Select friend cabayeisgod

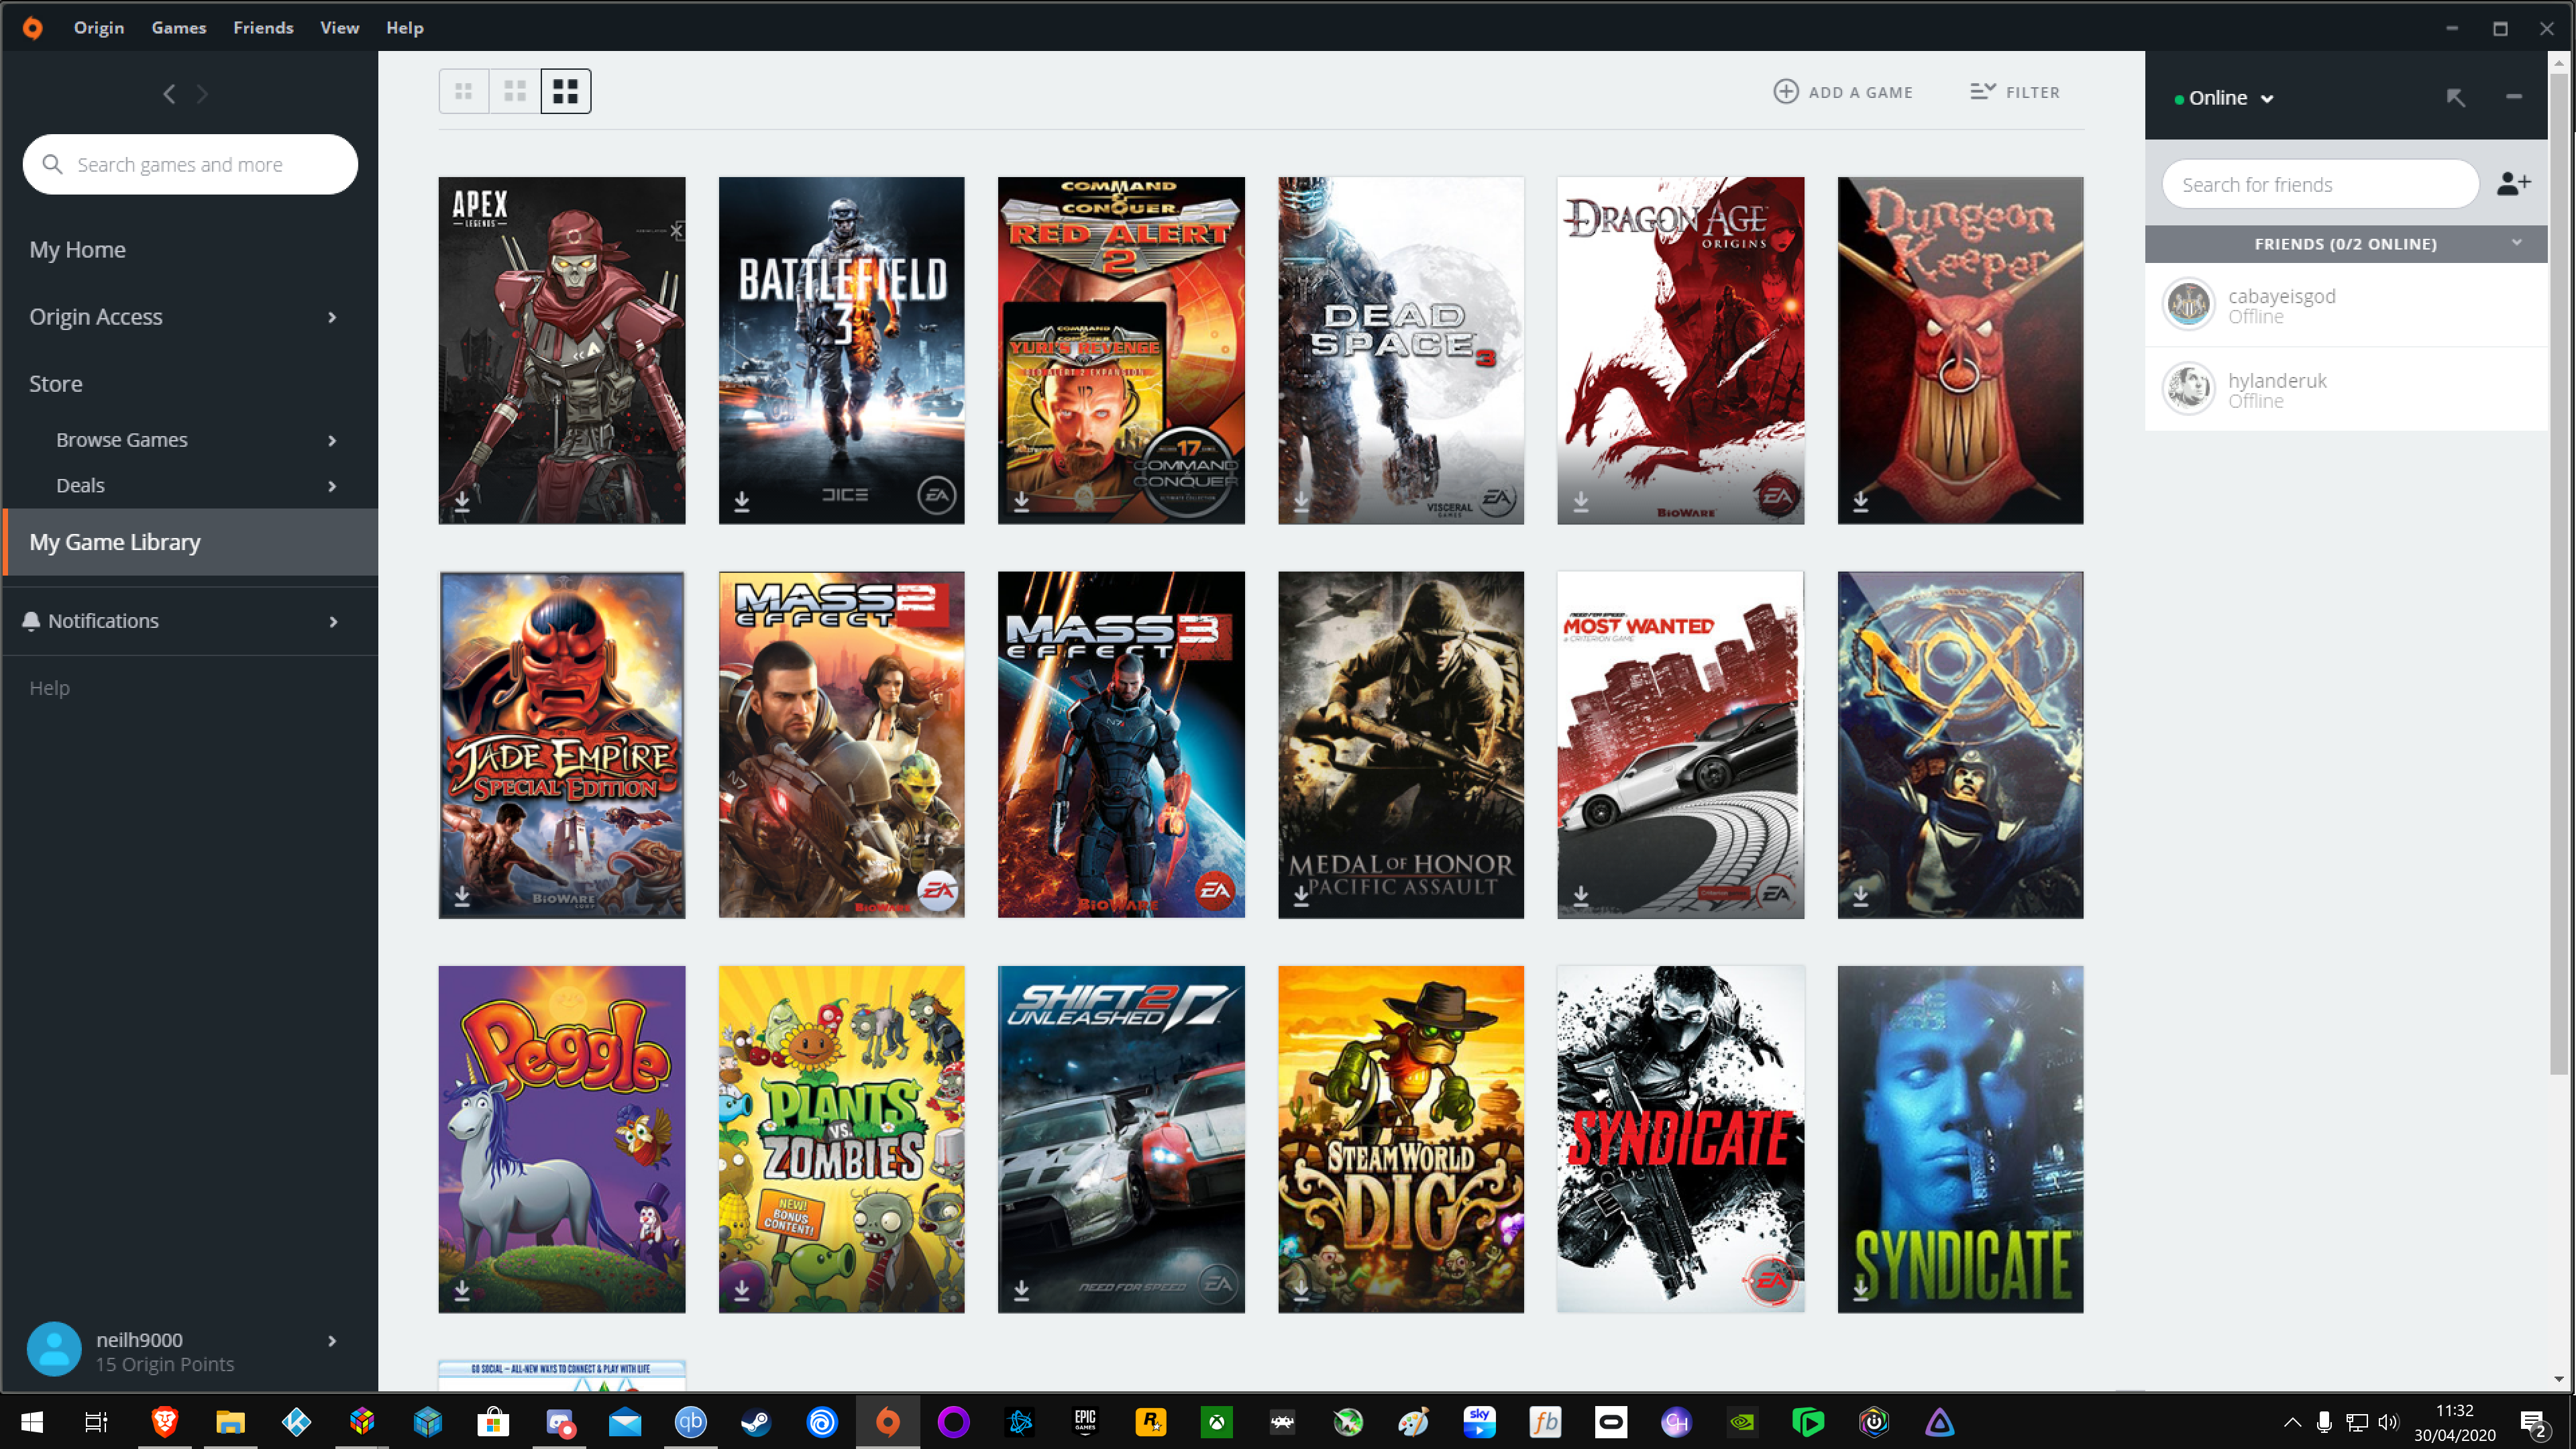pyautogui.click(x=2346, y=305)
